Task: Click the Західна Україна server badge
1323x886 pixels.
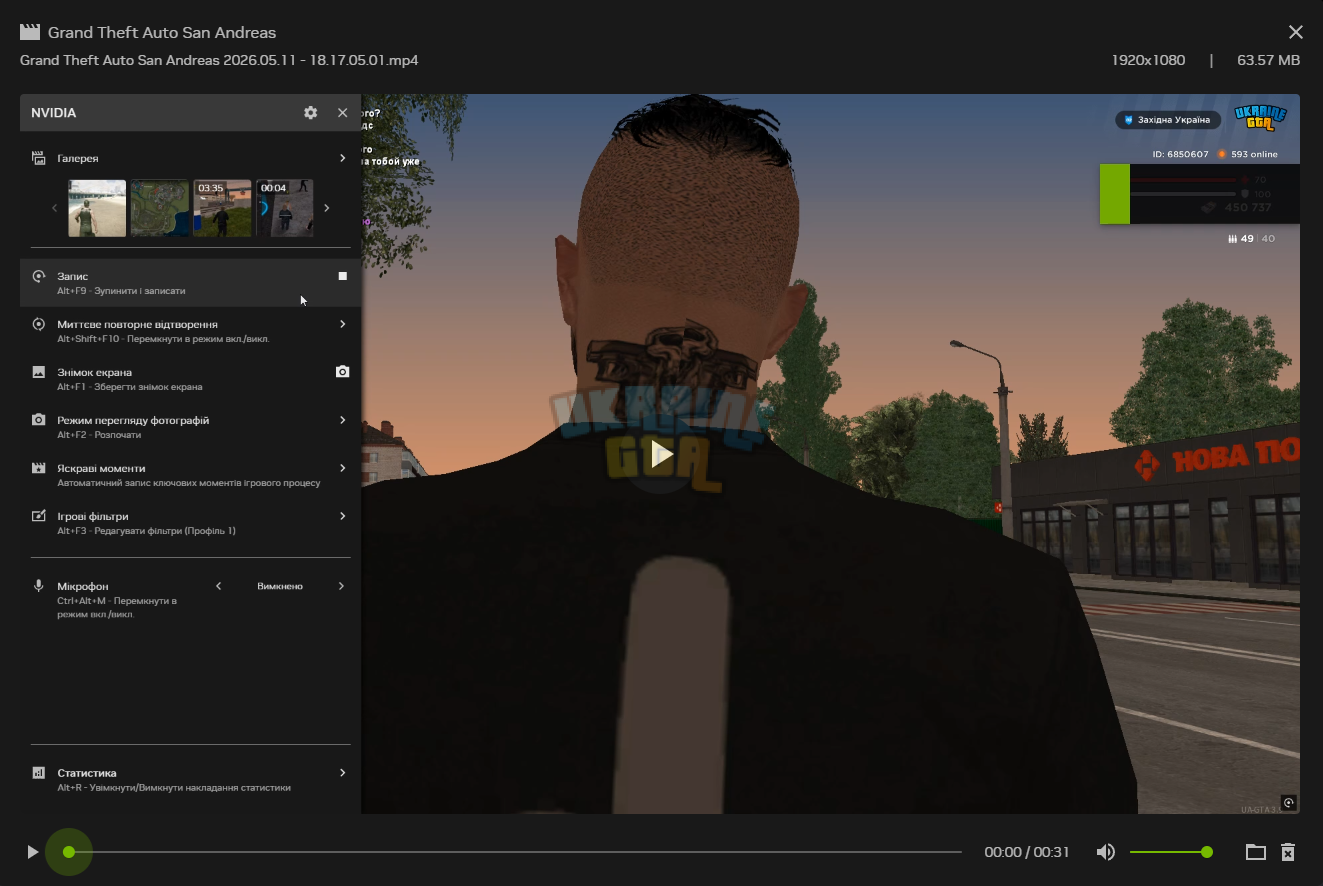Action: [x=1167, y=120]
